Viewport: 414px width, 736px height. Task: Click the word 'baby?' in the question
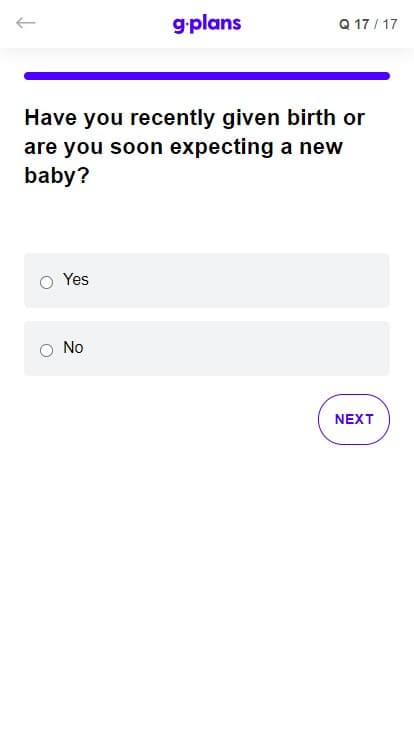tap(56, 176)
